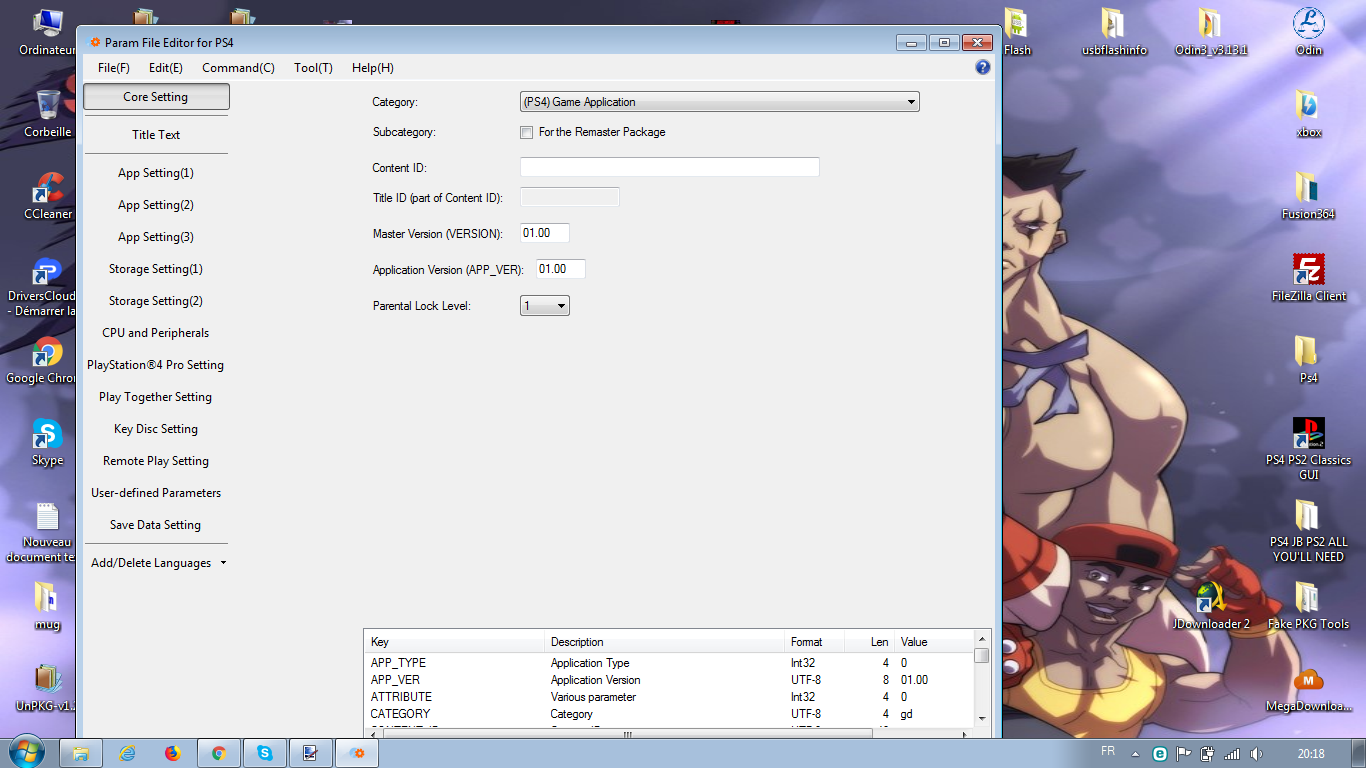Enable For the Remaster Package checkbox
1366x768 pixels.
click(x=526, y=133)
